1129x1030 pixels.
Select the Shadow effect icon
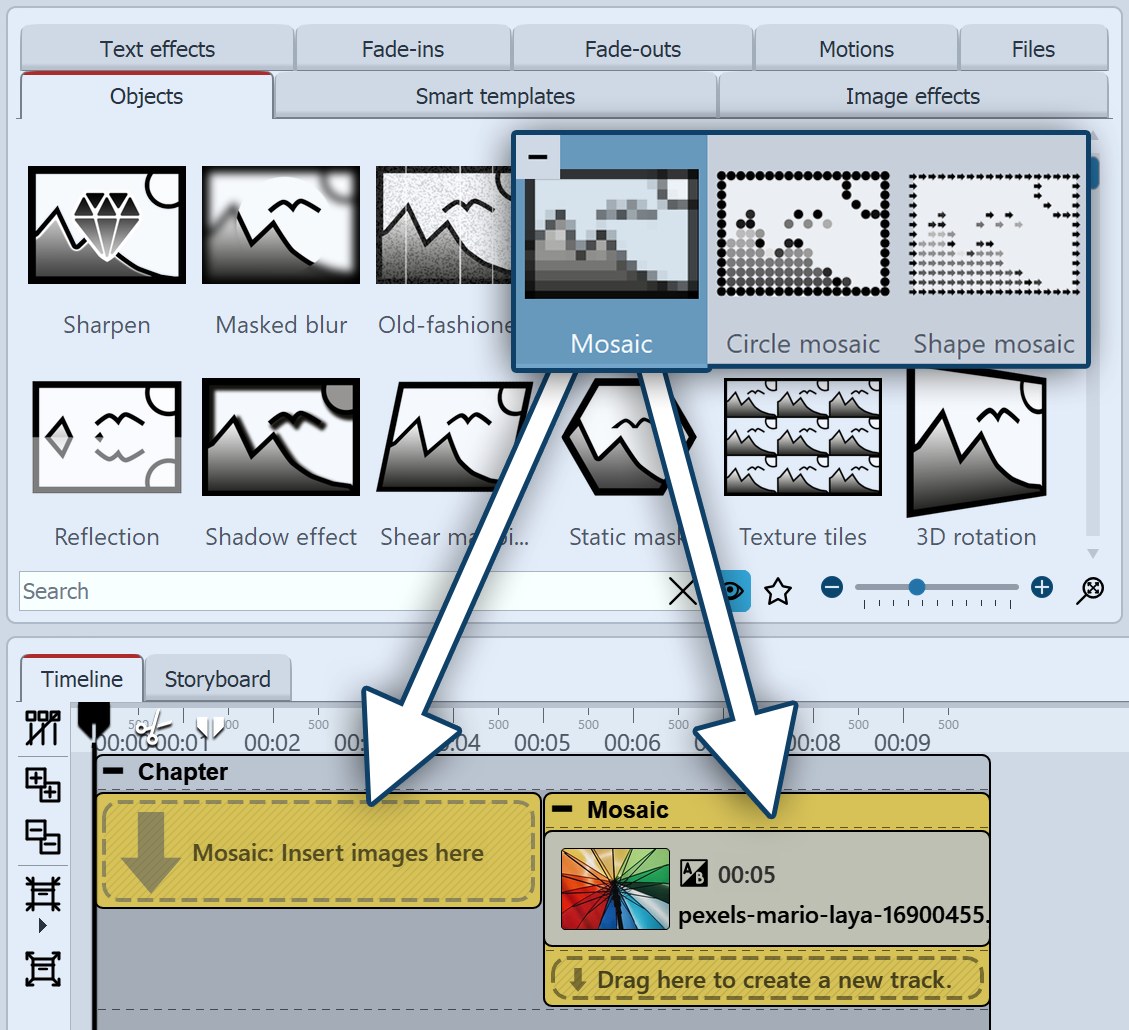pos(281,437)
